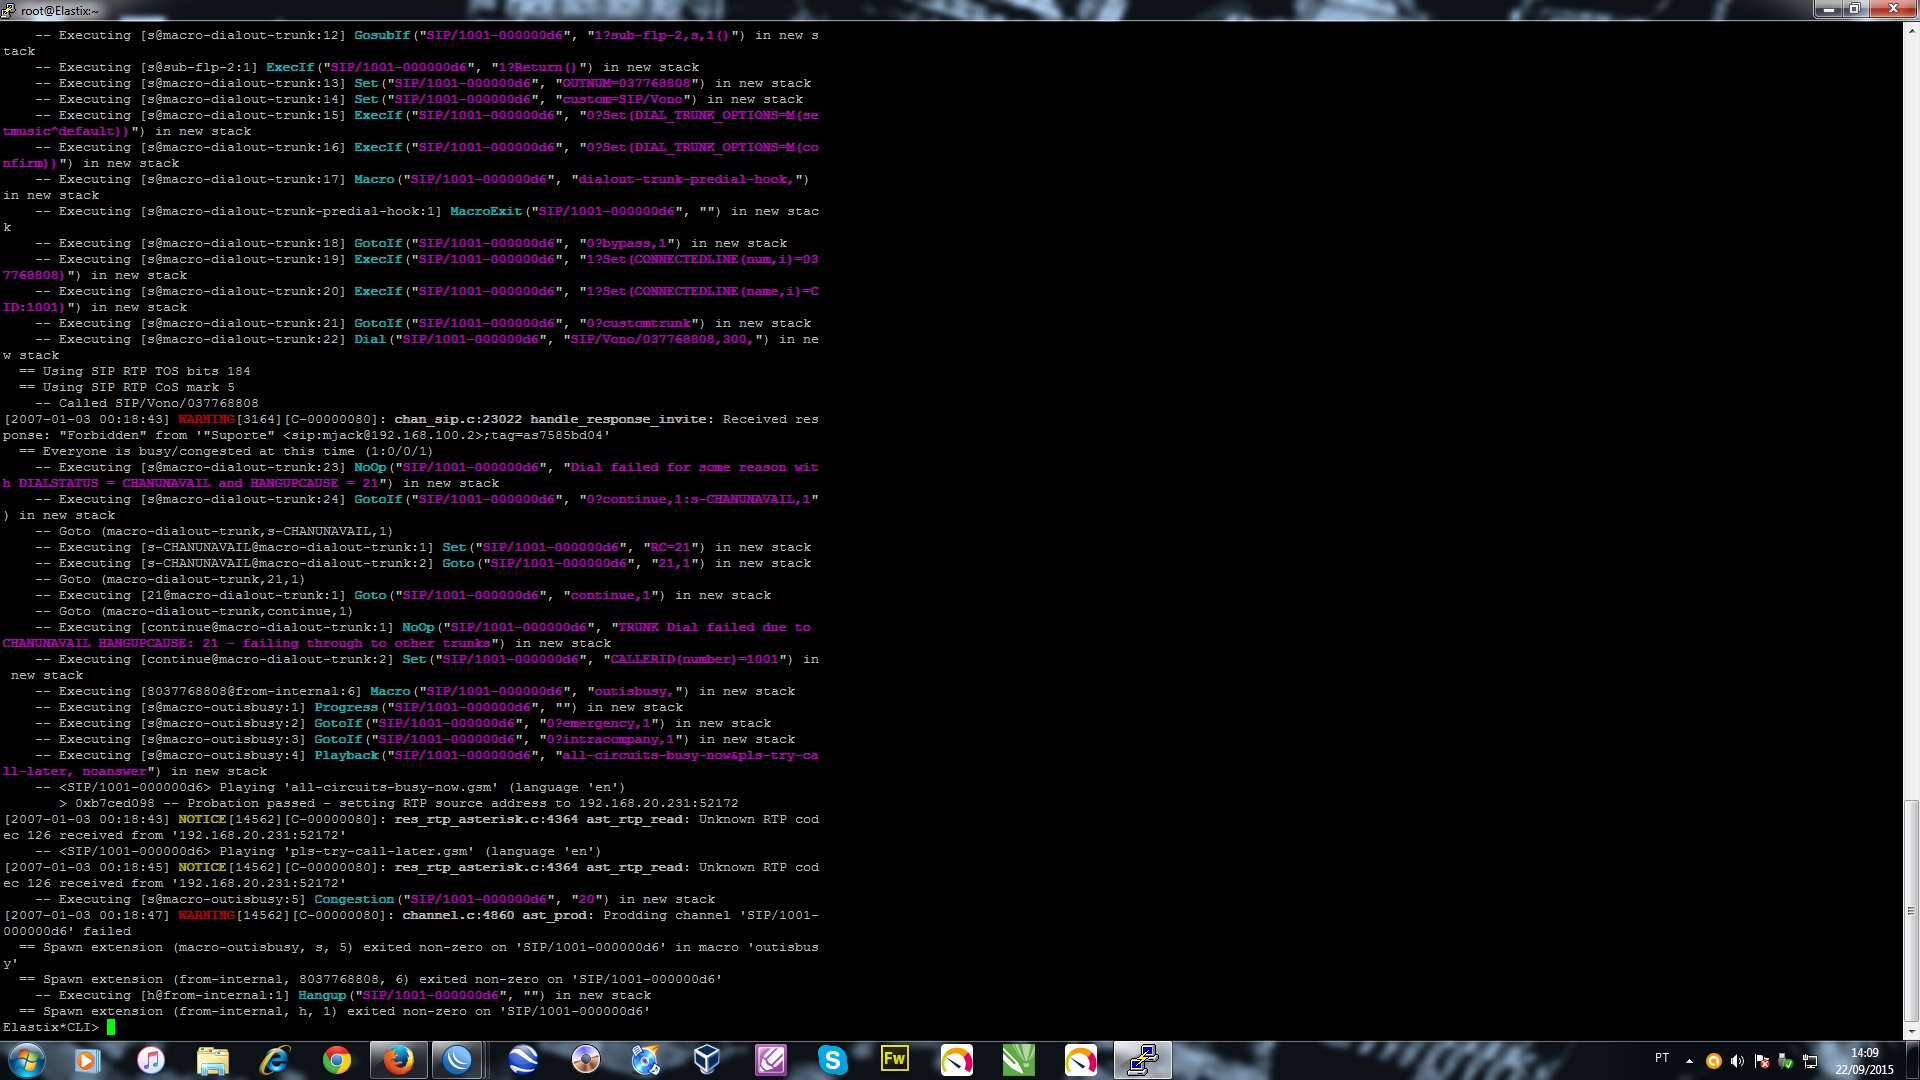Switch to Firefox in the taskbar
1920x1080 pixels.
click(x=398, y=1060)
